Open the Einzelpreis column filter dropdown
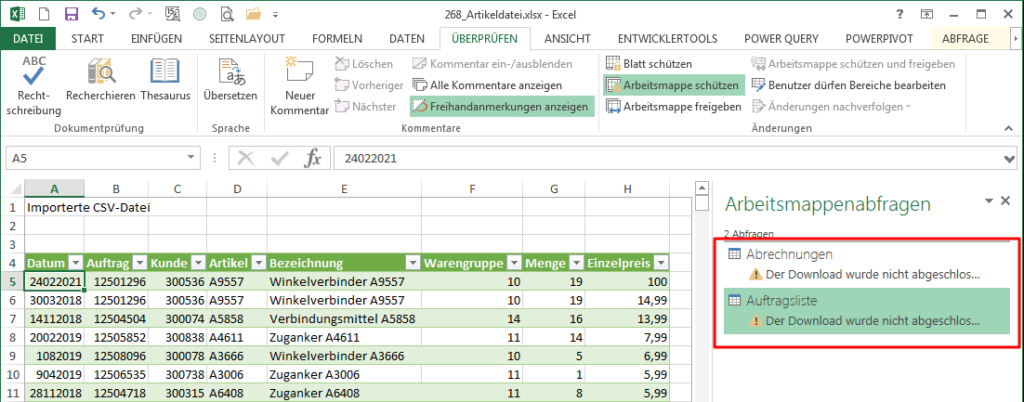The image size is (1024, 402). pos(662,263)
